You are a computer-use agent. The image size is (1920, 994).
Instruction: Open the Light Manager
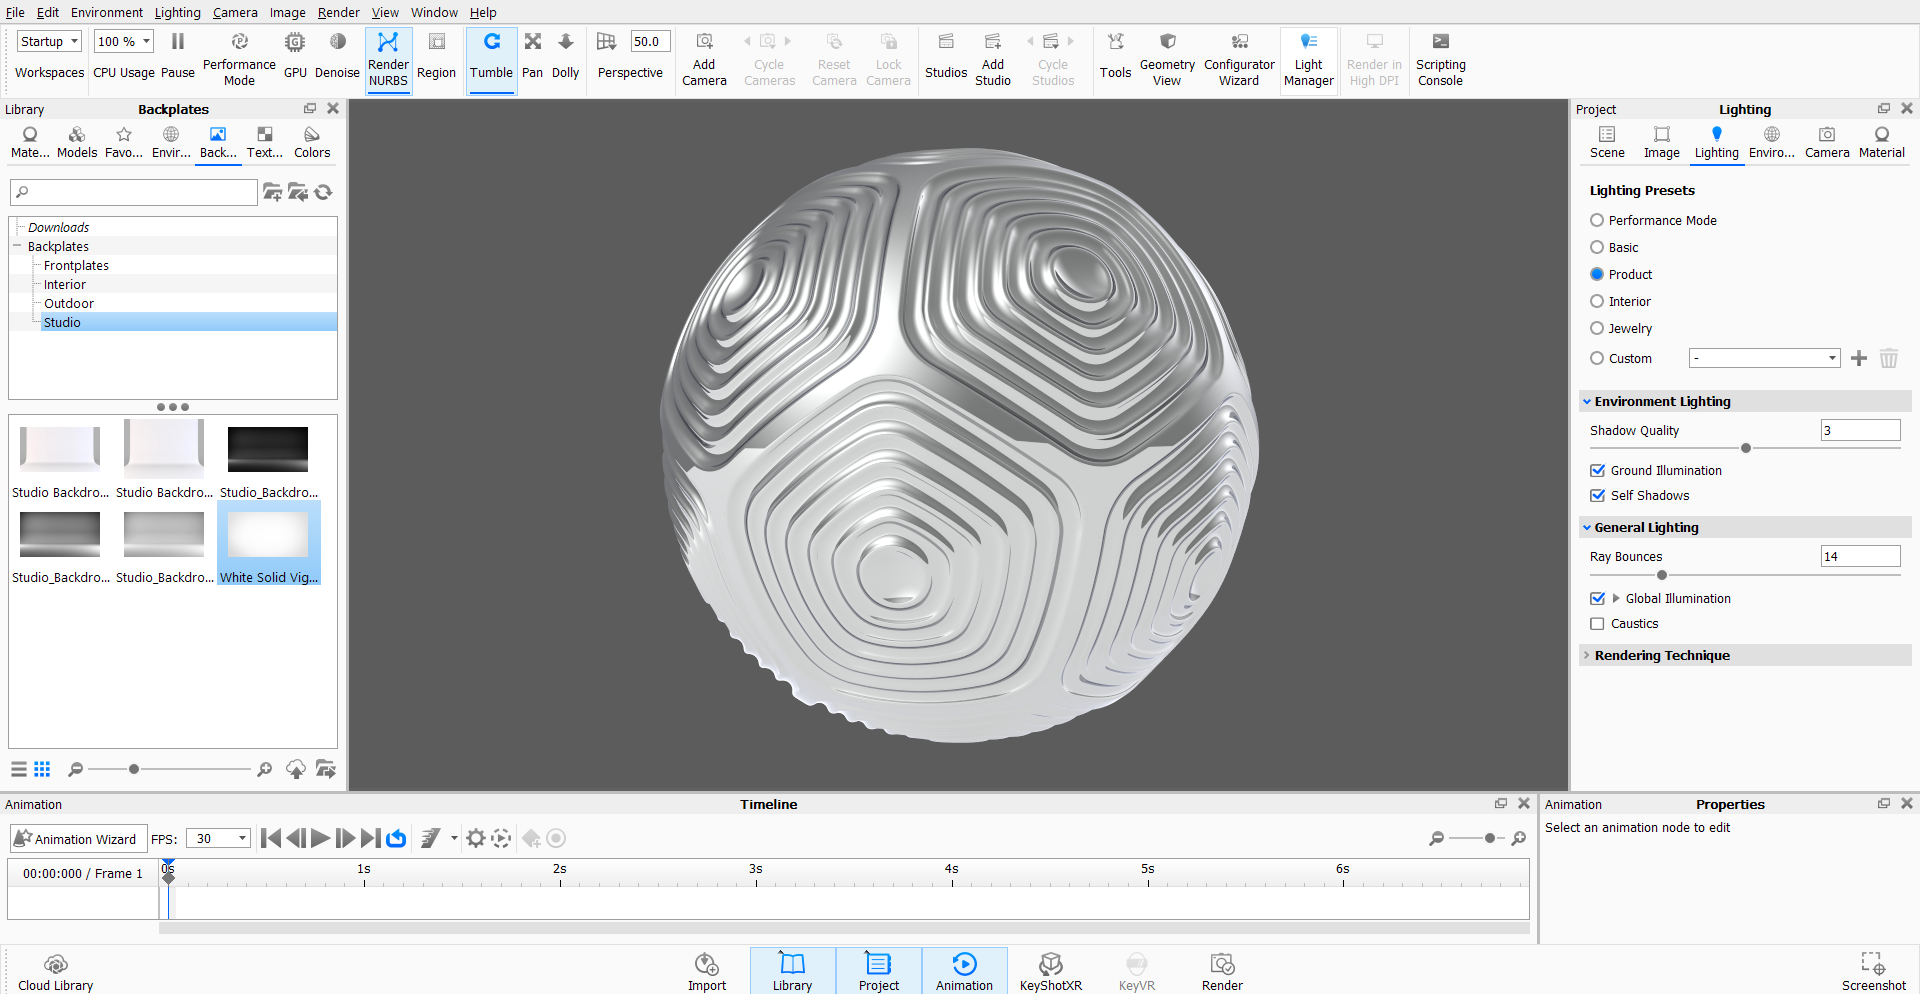coord(1308,59)
